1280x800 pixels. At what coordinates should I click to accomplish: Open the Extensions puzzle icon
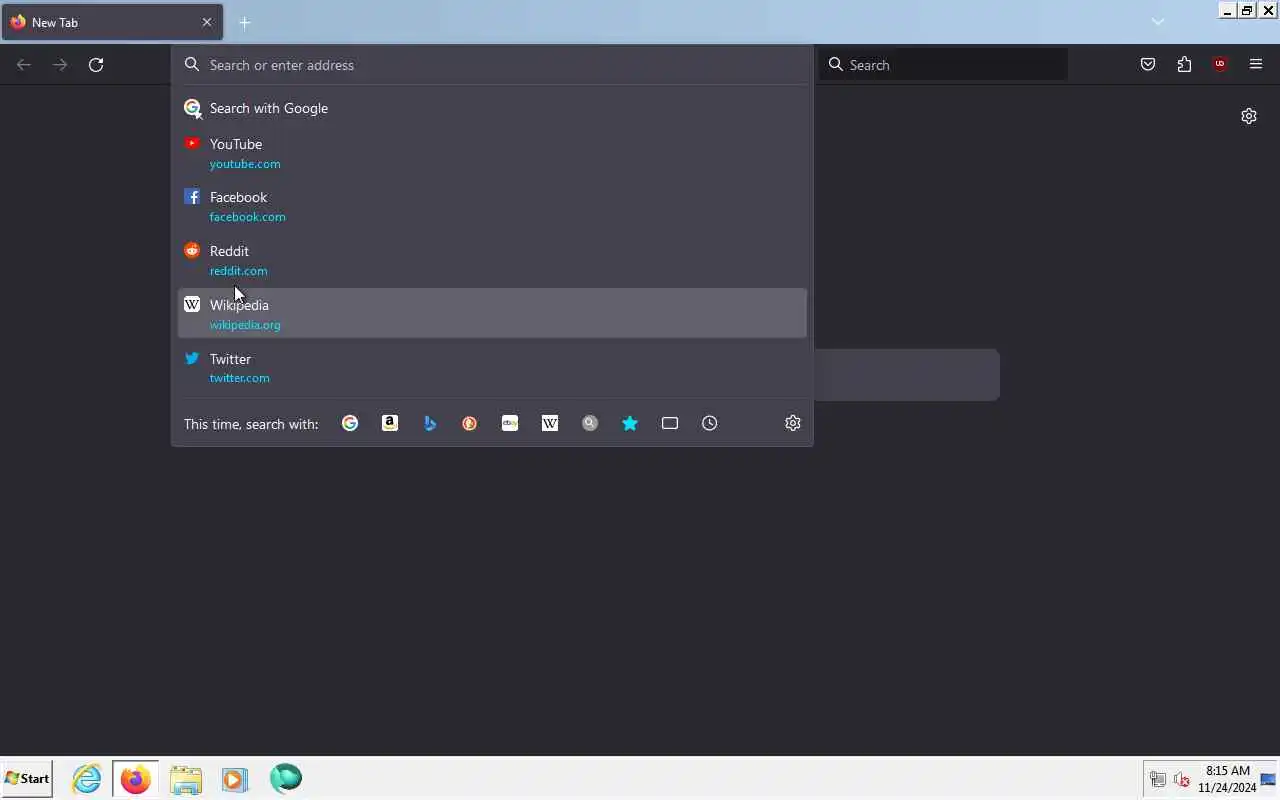pos(1184,65)
